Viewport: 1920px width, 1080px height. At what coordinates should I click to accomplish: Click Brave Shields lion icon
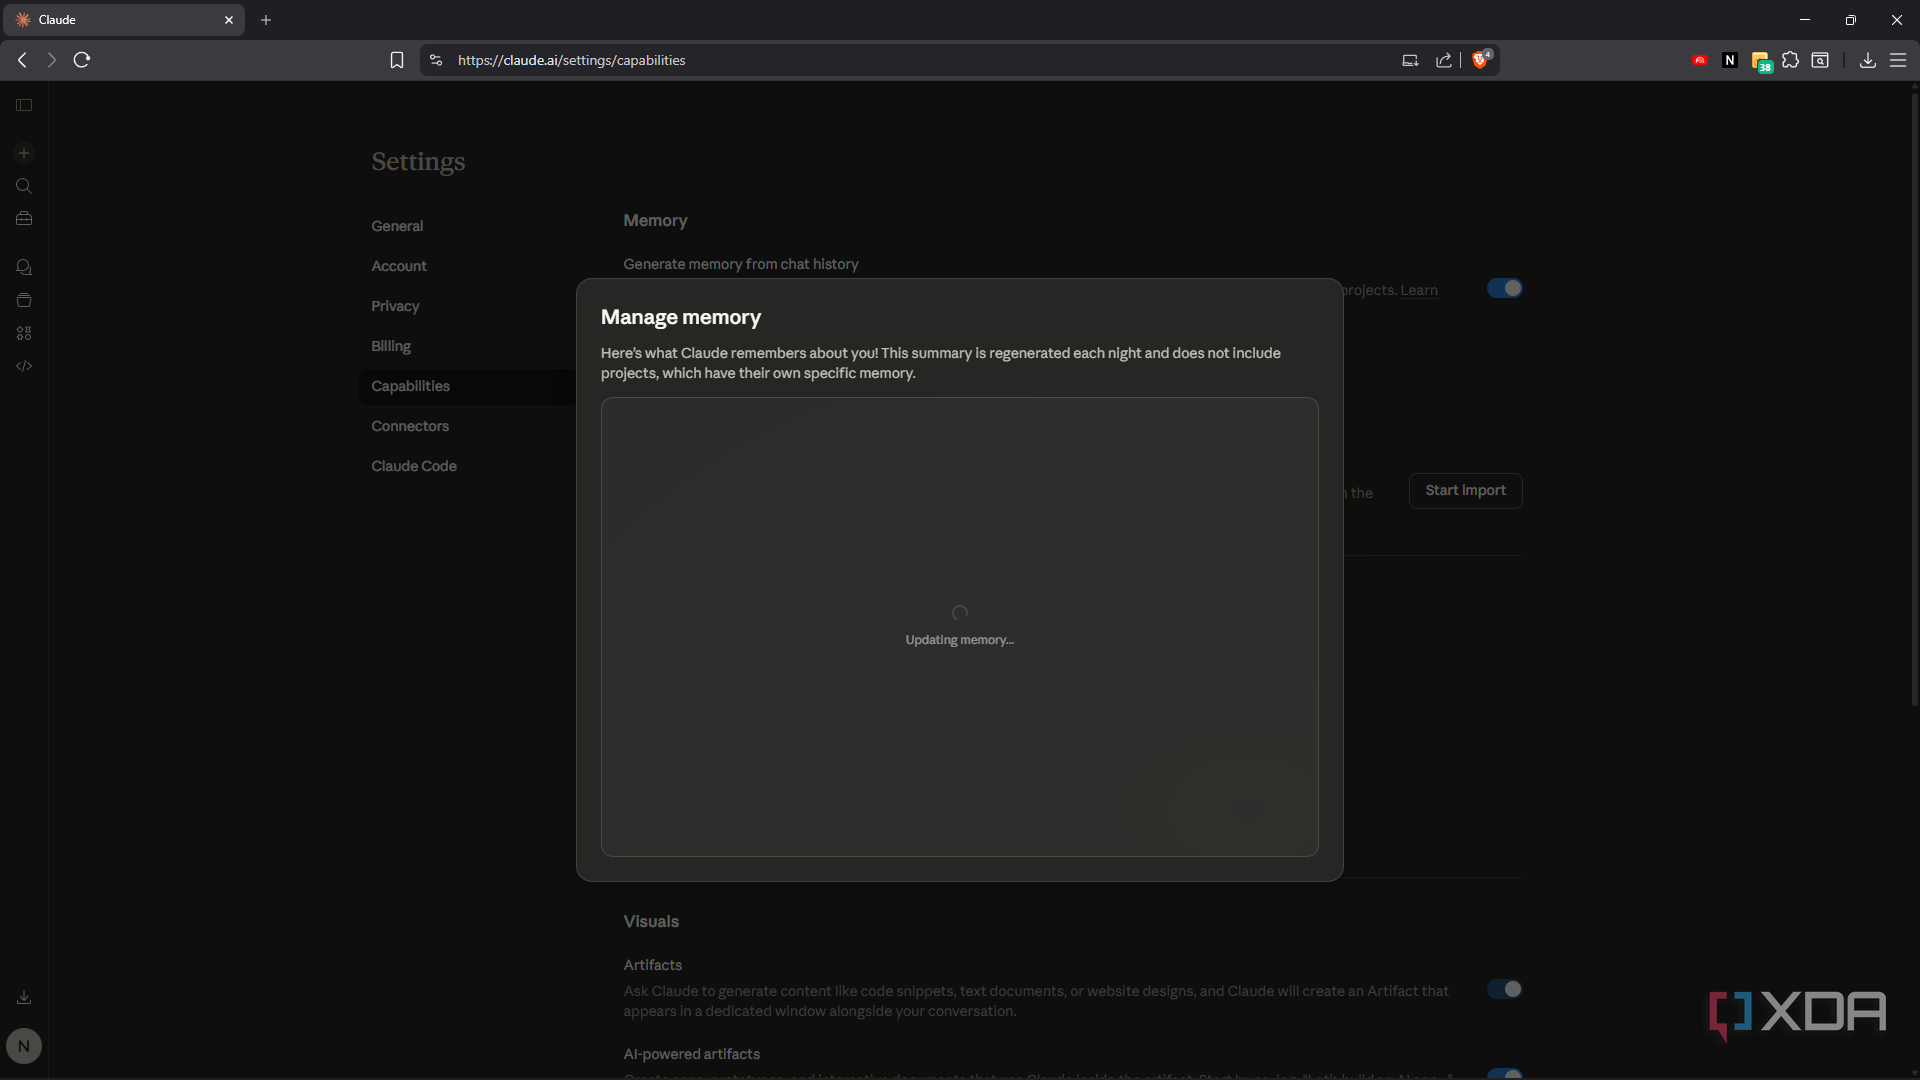(x=1480, y=60)
